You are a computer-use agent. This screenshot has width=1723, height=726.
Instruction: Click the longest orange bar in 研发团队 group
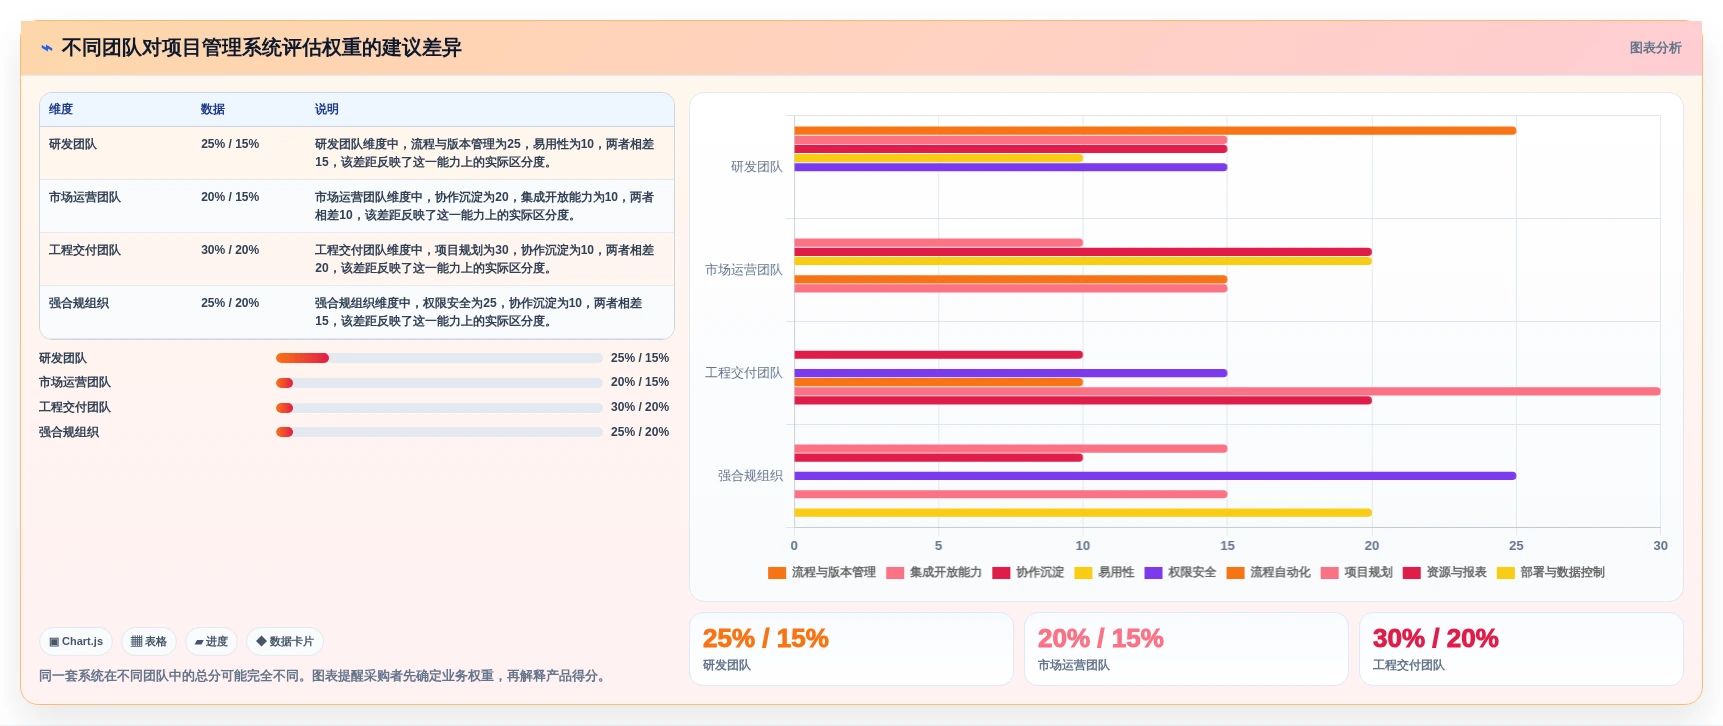tap(1155, 130)
